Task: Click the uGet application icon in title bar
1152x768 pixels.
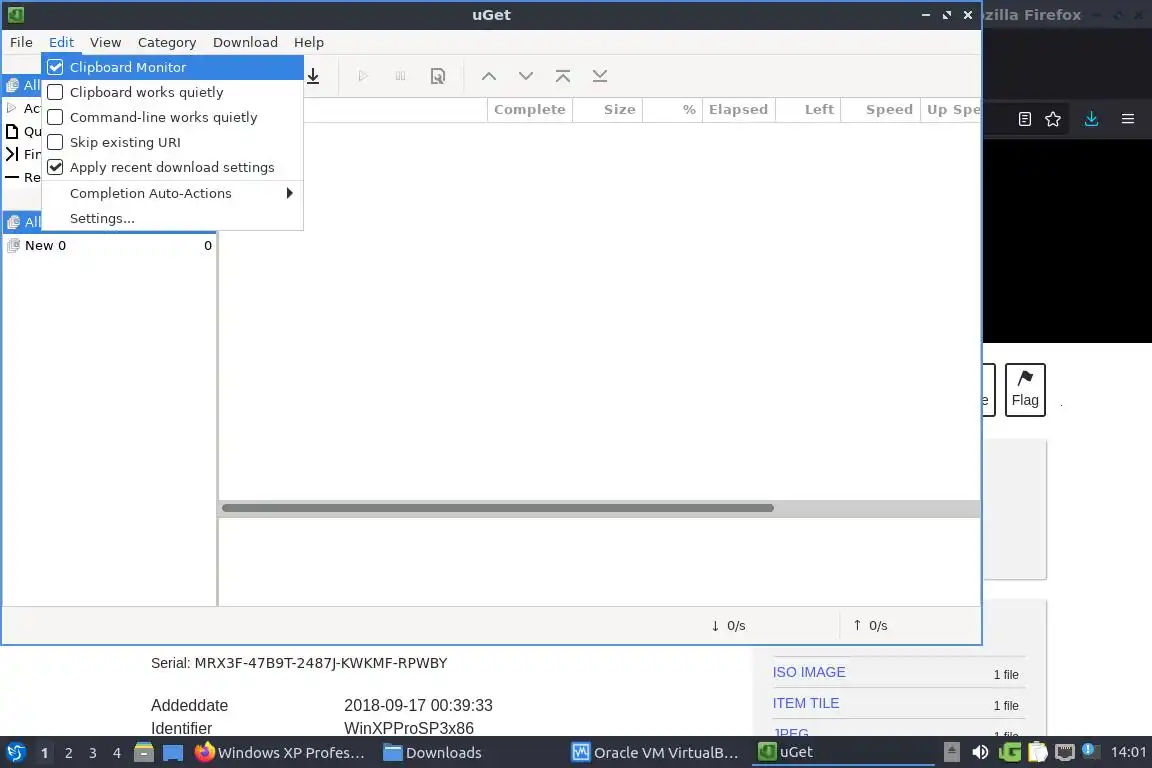Action: [15, 15]
